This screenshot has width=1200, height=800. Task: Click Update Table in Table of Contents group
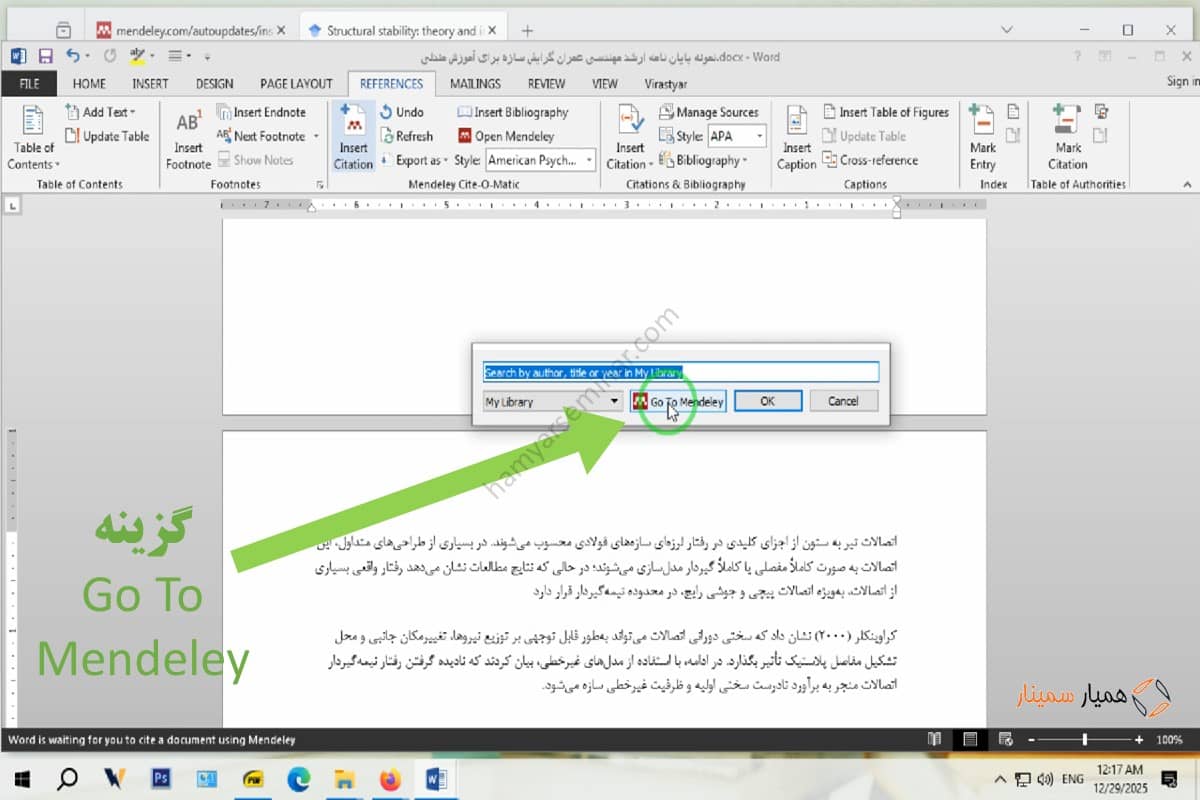pos(107,136)
